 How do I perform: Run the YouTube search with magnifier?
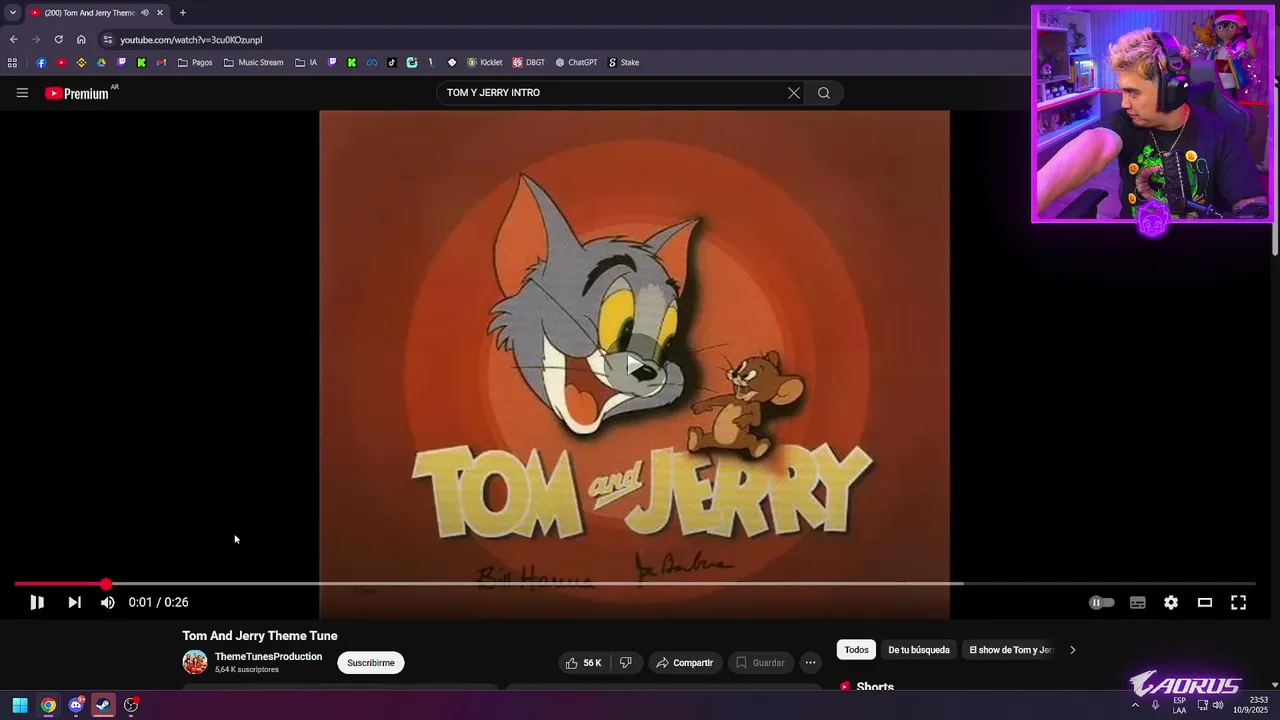click(824, 93)
